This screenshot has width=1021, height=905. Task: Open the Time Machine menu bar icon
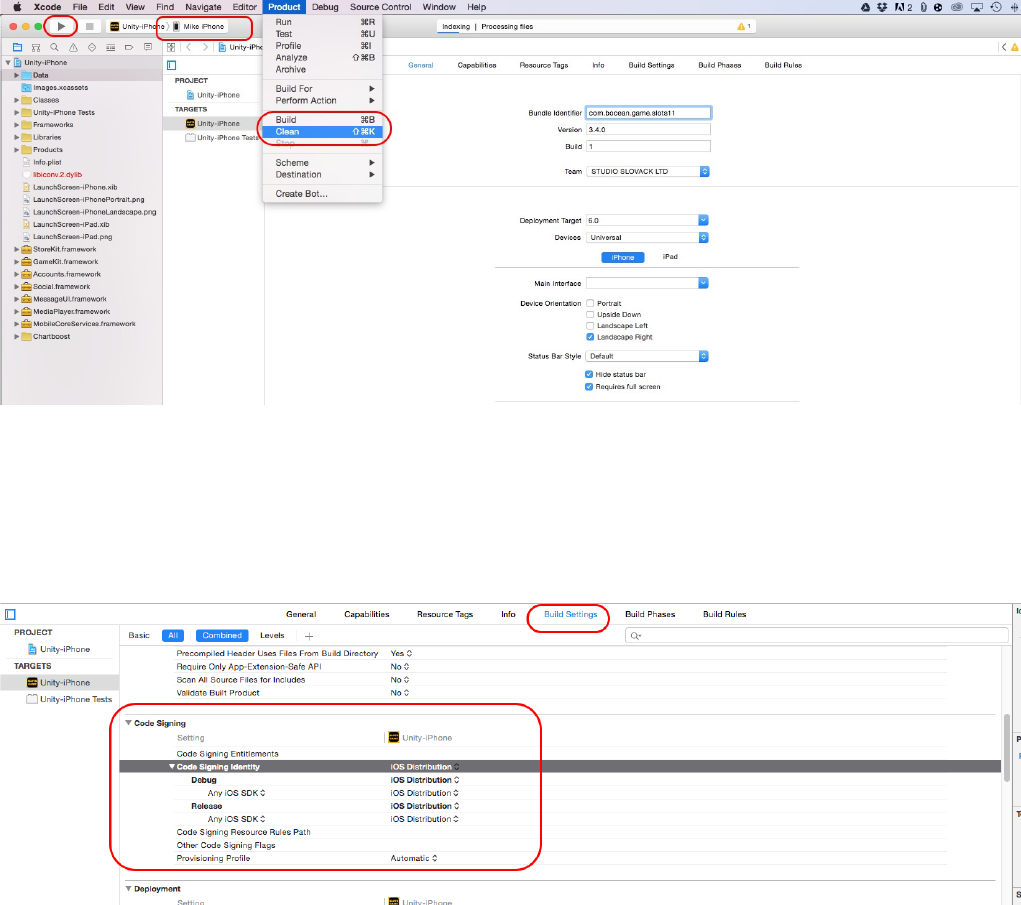tap(996, 7)
